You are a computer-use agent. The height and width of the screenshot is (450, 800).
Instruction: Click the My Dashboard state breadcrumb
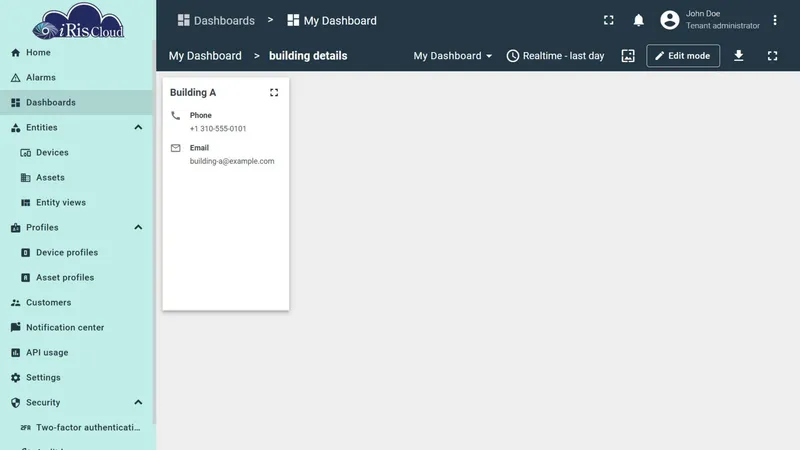[205, 56]
